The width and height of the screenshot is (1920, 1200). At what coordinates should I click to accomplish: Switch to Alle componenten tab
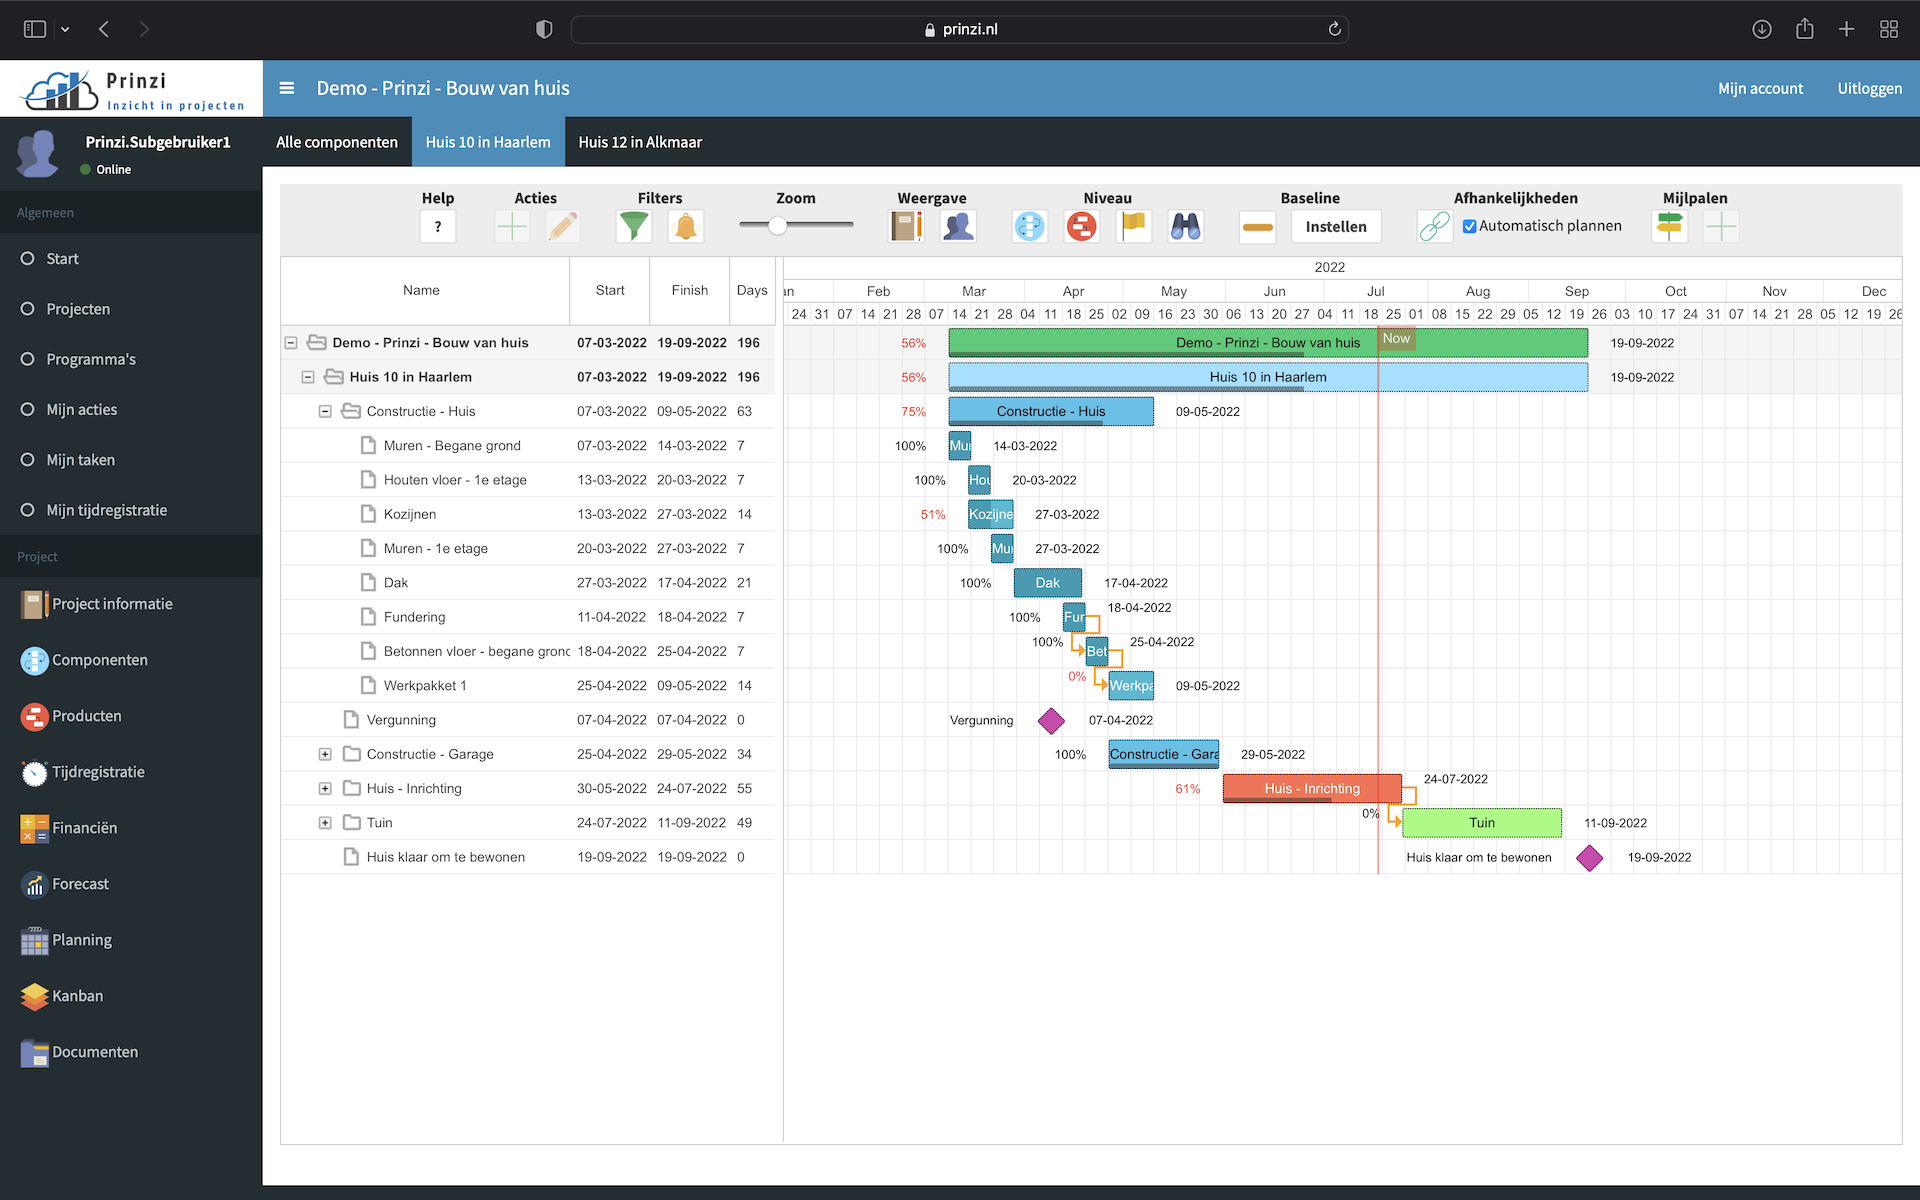(x=337, y=142)
